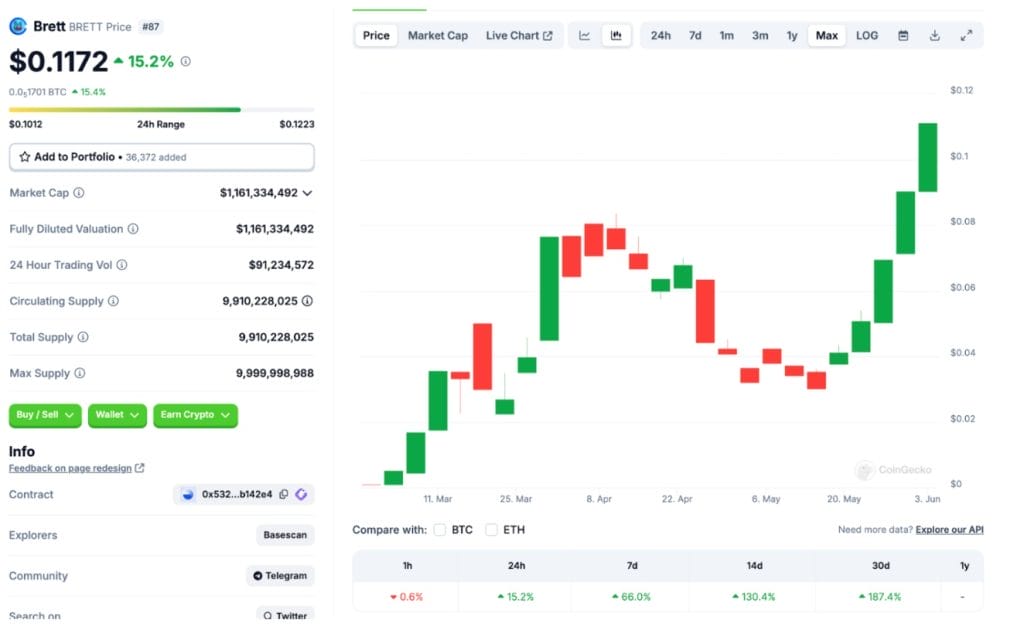1024x637 pixels.
Task: Toggle LOG scale on chart
Action: coord(867,36)
